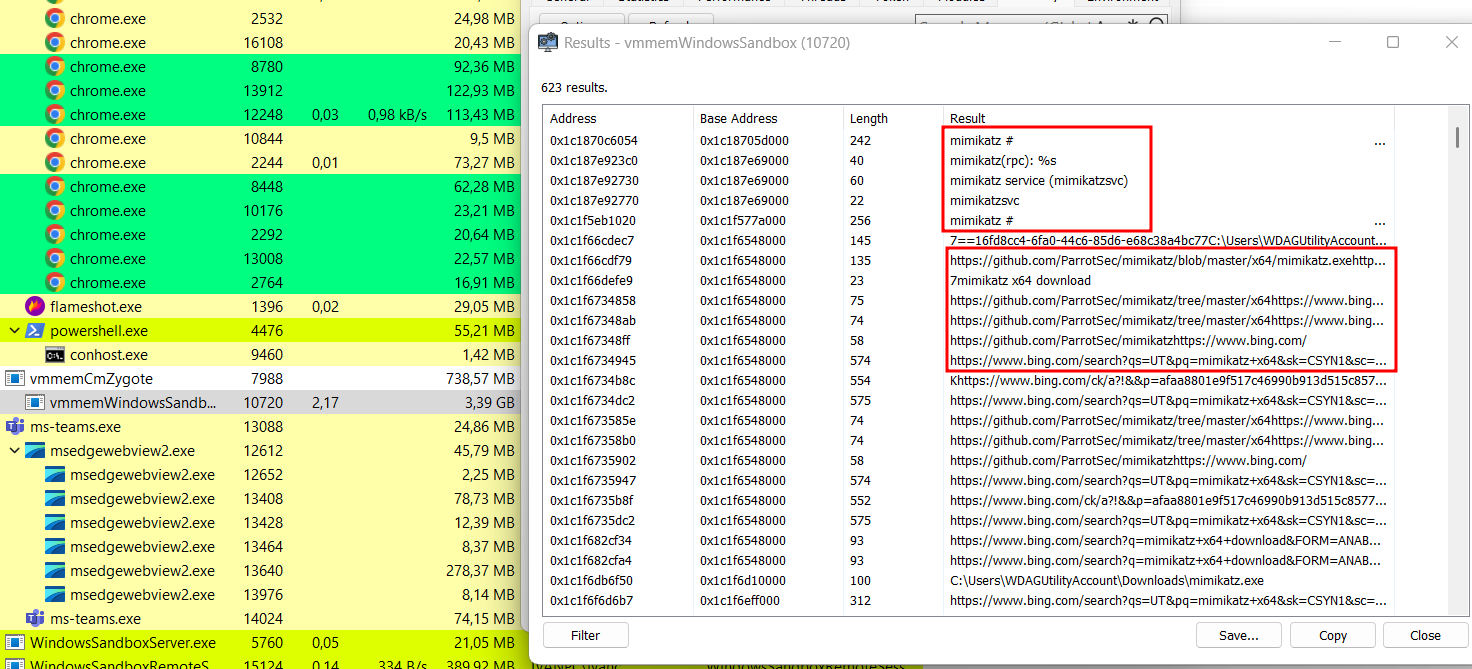The image size is (1472, 669).
Task: Select the conhost.exe console icon
Action: point(55,355)
